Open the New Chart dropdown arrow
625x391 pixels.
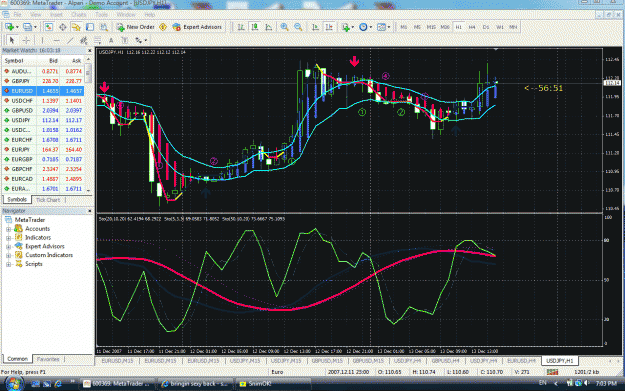17,27
